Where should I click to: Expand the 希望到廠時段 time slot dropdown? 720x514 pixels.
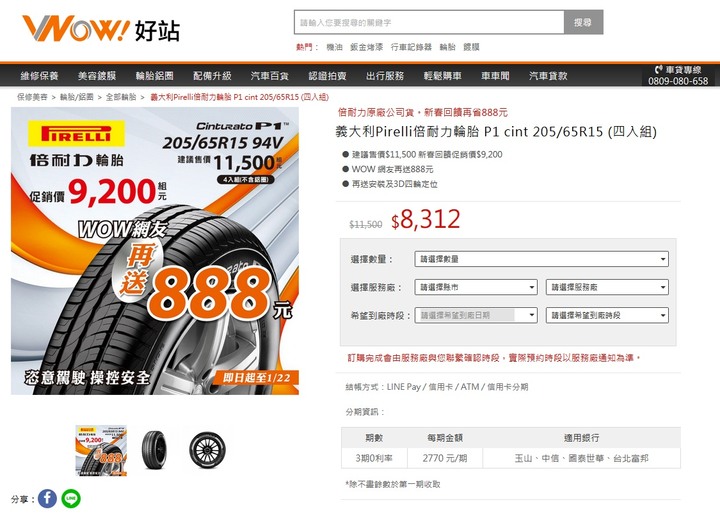[607, 316]
